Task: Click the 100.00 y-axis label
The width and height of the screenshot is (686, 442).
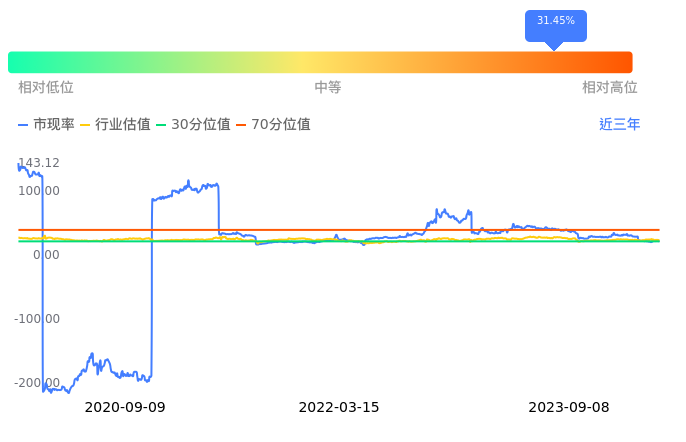Action: click(x=39, y=191)
